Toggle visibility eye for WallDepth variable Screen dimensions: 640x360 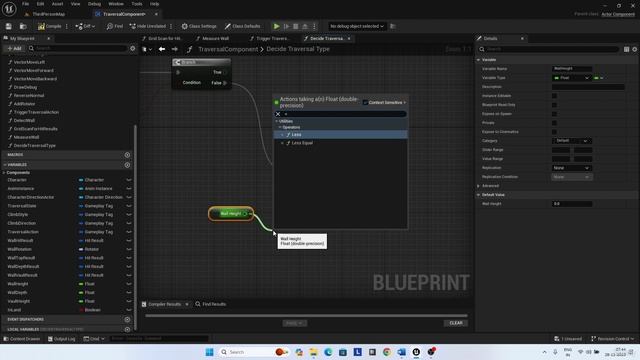(129, 293)
